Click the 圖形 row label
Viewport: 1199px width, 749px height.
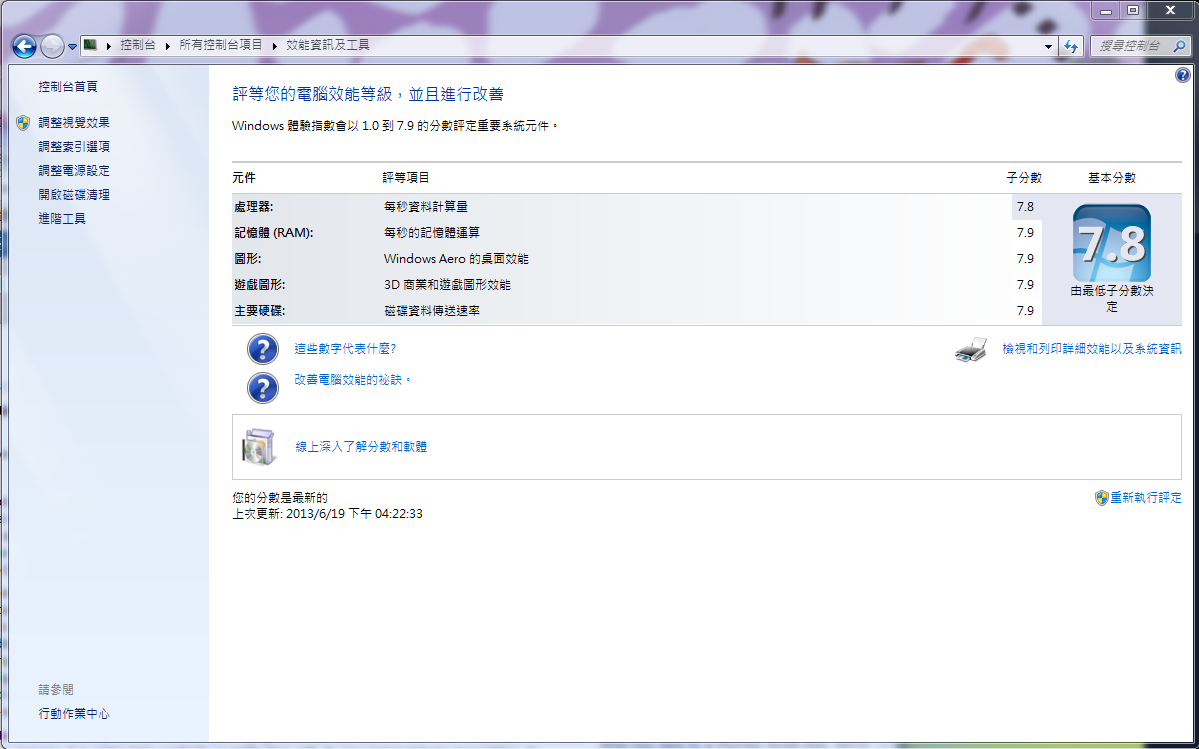coord(248,258)
